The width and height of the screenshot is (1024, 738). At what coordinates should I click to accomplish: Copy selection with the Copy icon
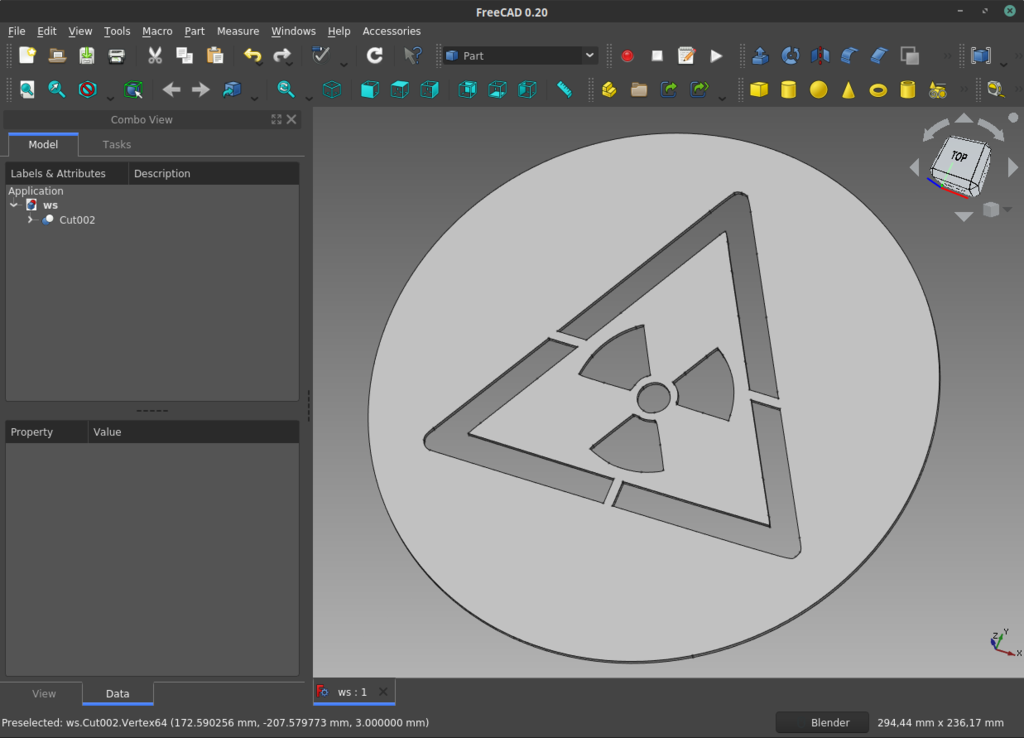pos(184,56)
